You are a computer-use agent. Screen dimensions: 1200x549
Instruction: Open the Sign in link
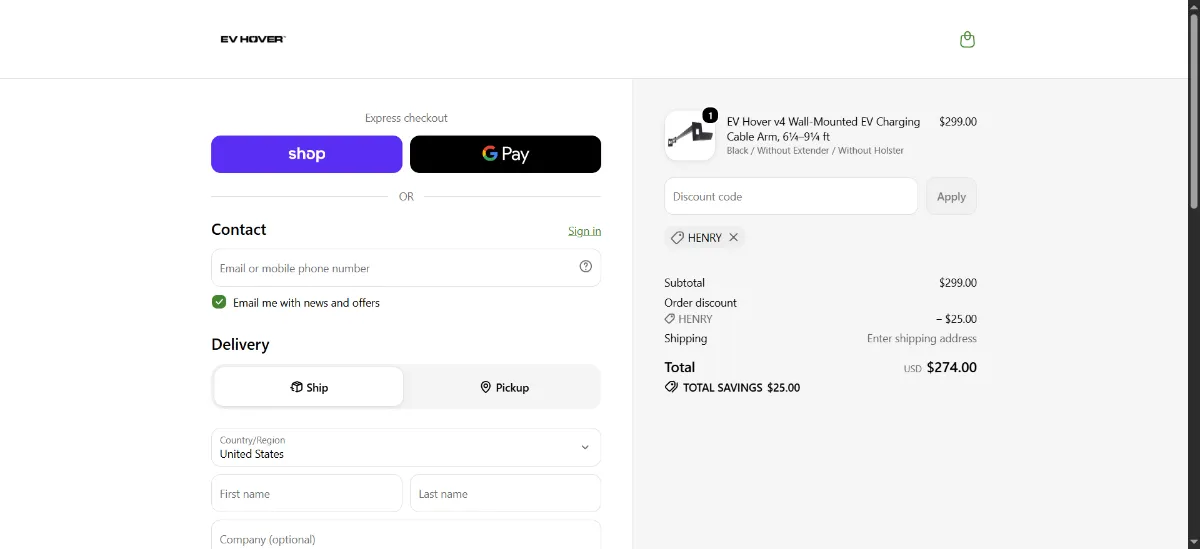point(585,231)
